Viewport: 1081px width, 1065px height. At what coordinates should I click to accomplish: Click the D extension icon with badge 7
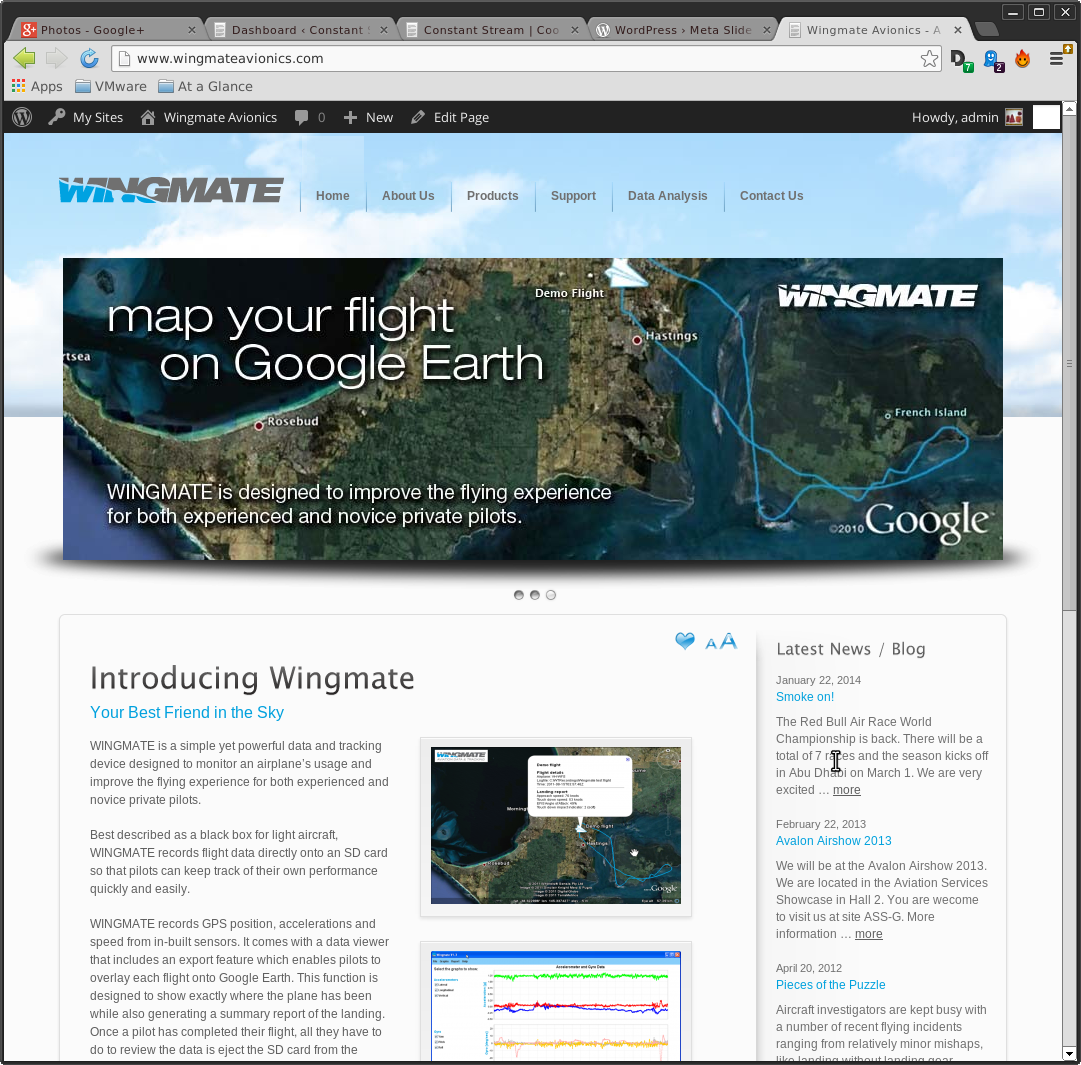click(x=961, y=60)
